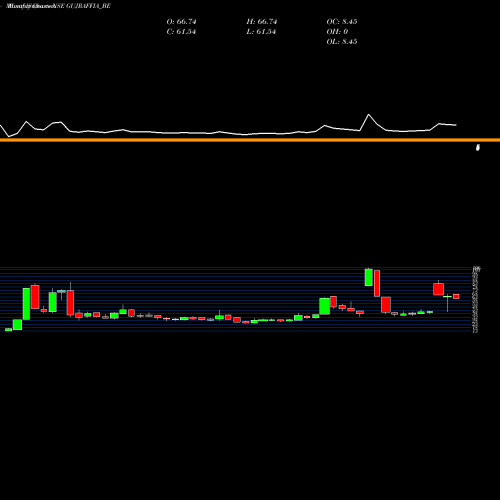
Task: Click the 'OH: 0' value
Action: (x=337, y=32)
